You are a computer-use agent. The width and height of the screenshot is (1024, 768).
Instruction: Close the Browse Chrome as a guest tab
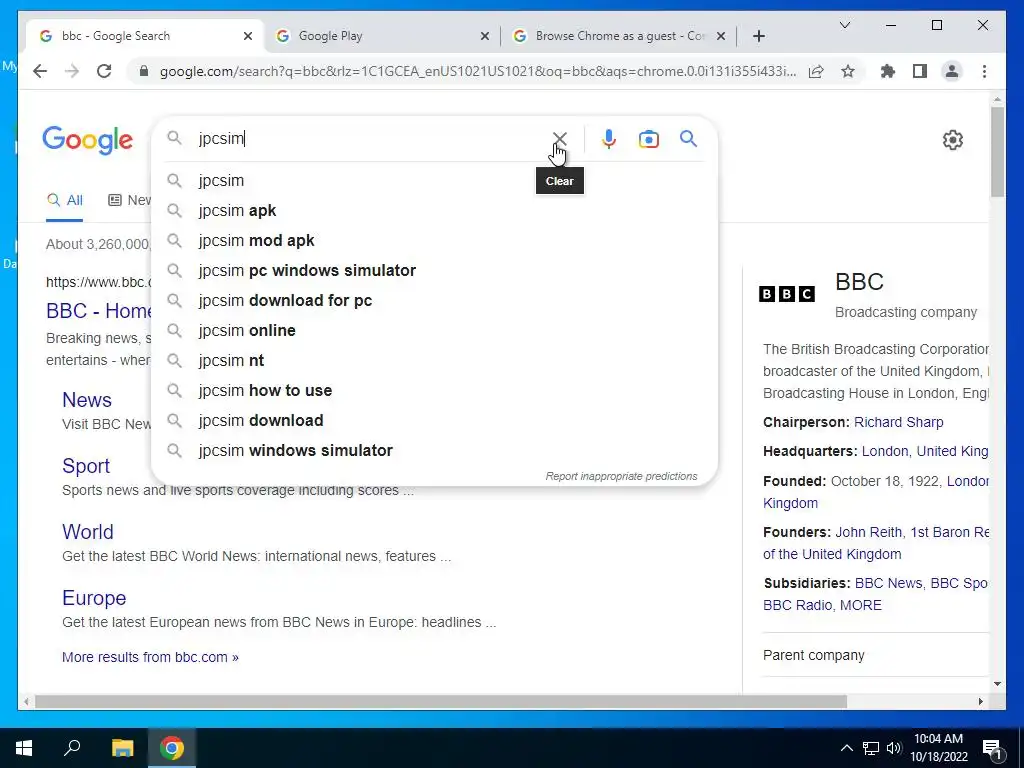tap(721, 37)
